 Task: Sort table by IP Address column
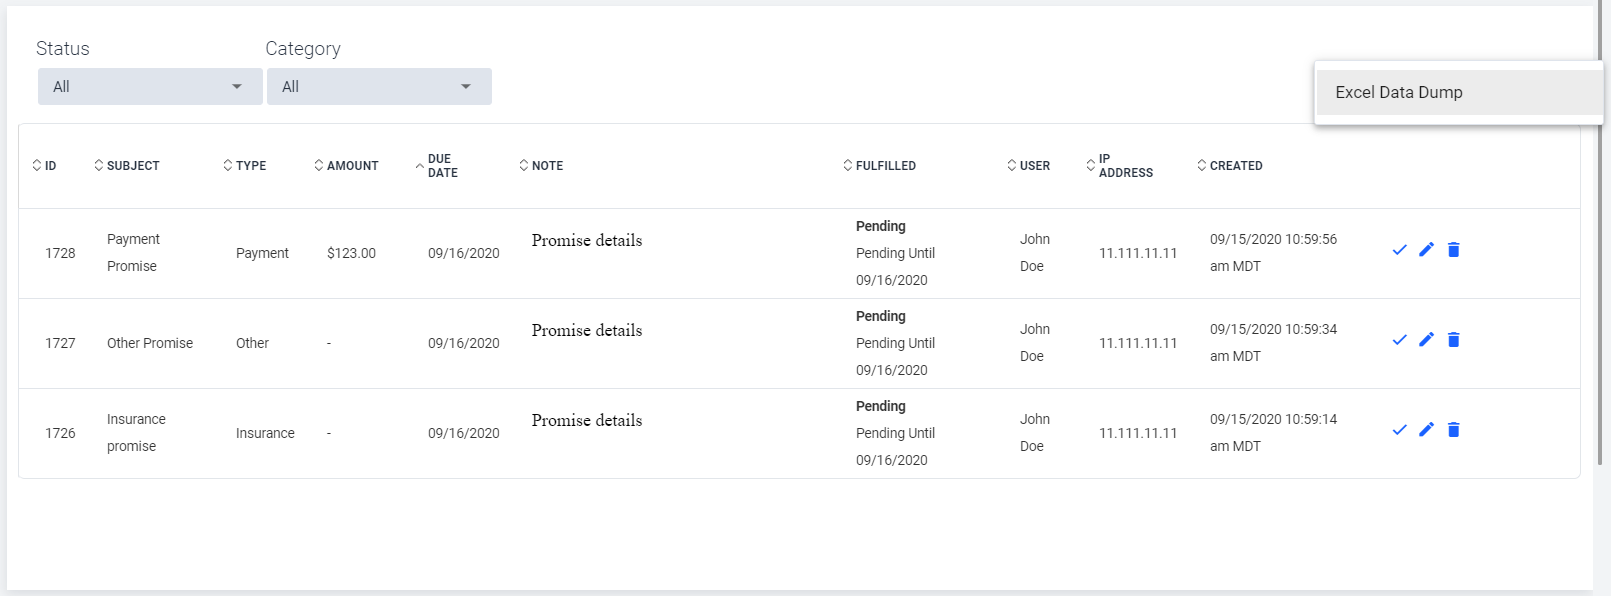[x=1120, y=166]
